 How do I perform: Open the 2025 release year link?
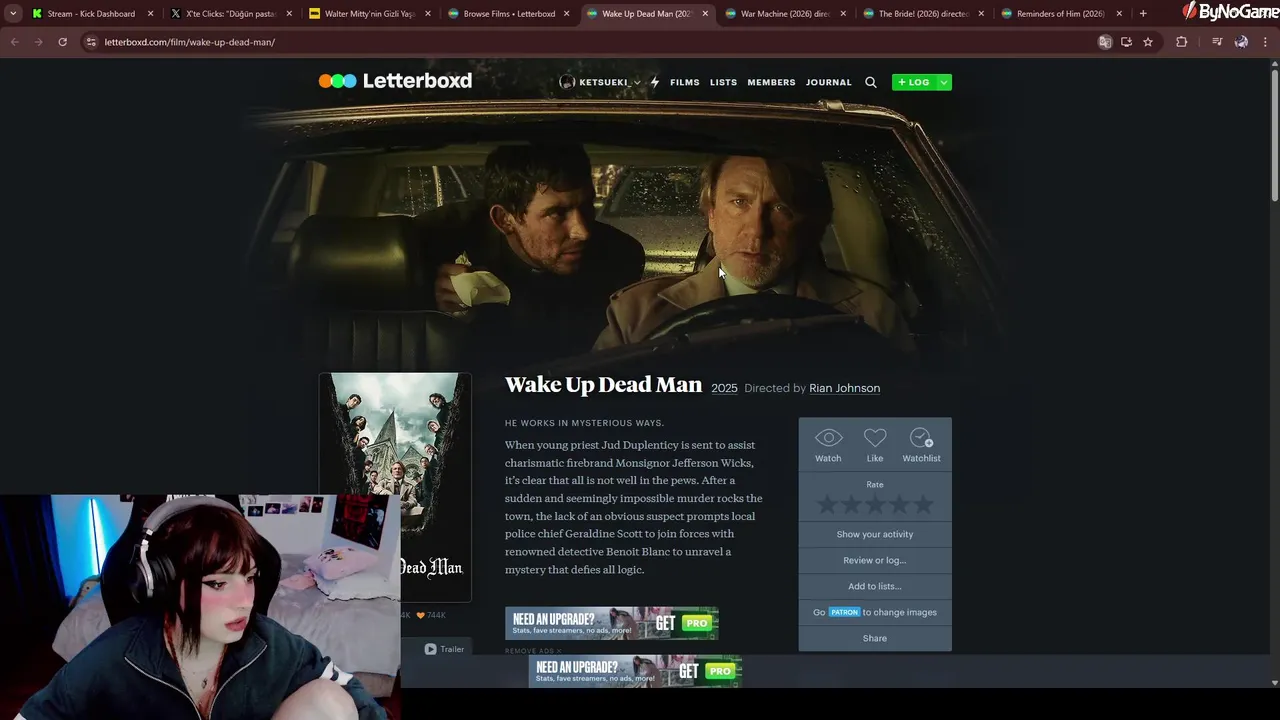point(724,388)
